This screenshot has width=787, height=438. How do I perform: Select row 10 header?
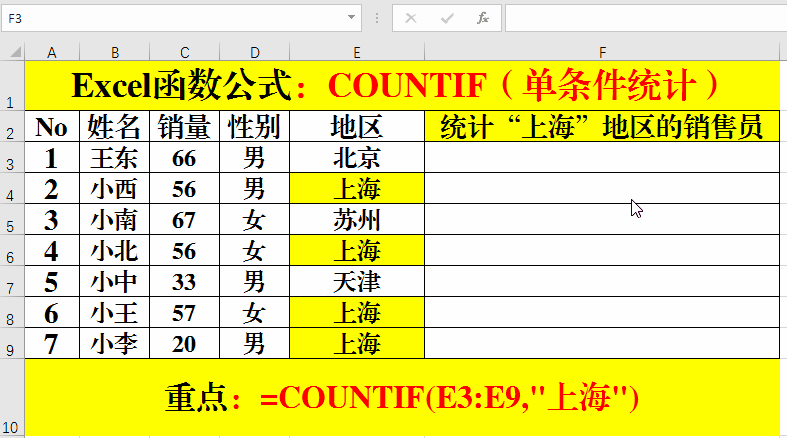click(12, 398)
